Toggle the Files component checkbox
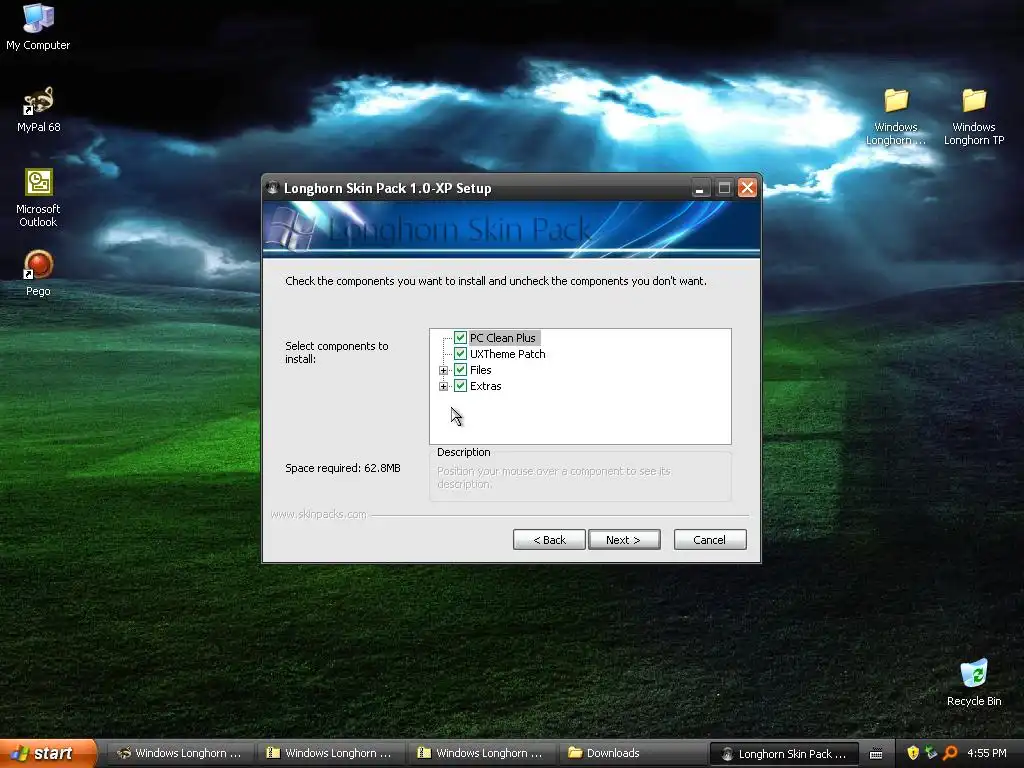The height and width of the screenshot is (768, 1024). click(x=460, y=370)
